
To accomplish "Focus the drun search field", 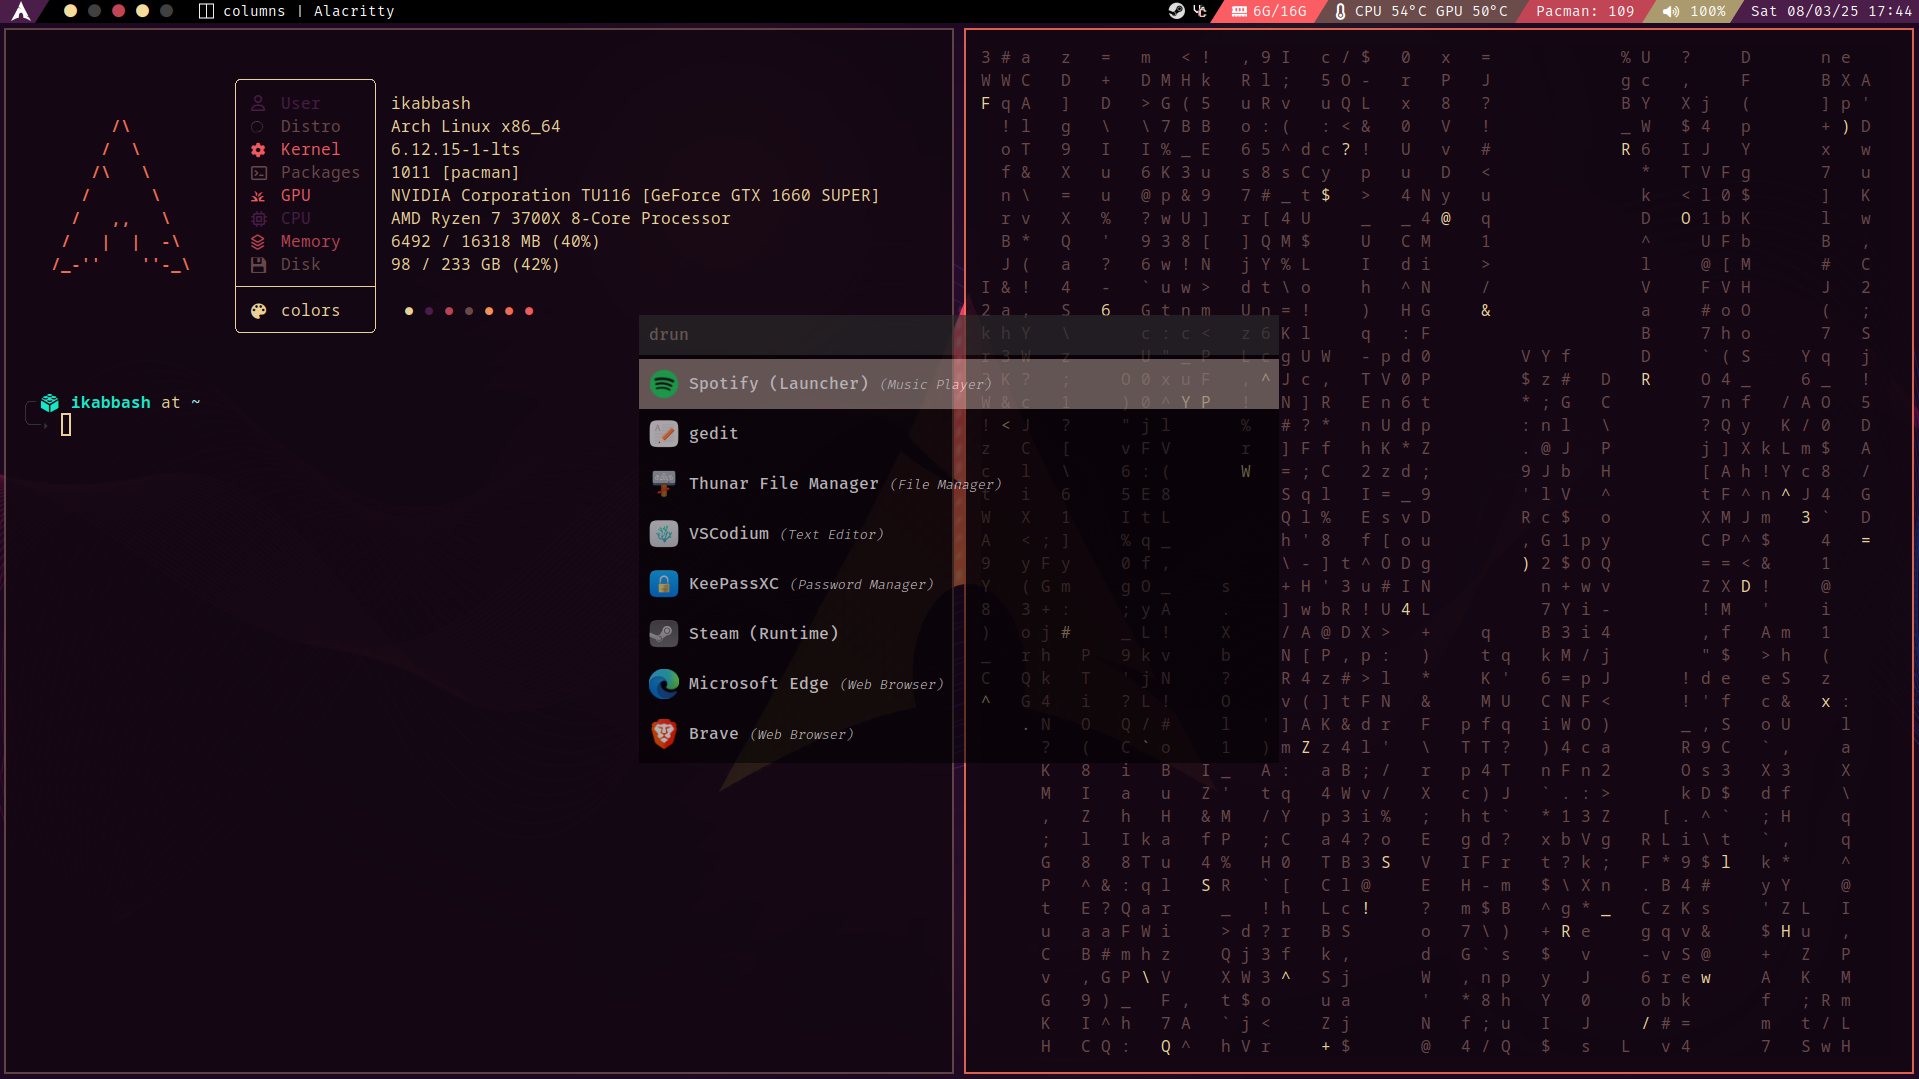I will tap(958, 335).
